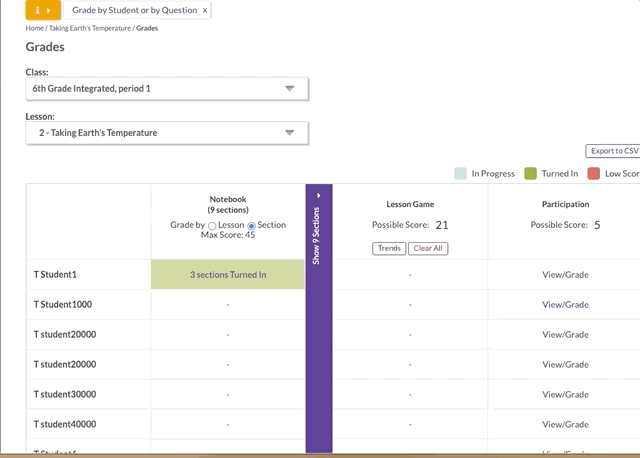
Task: Click the green Turned In legend swatch
Action: point(531,173)
